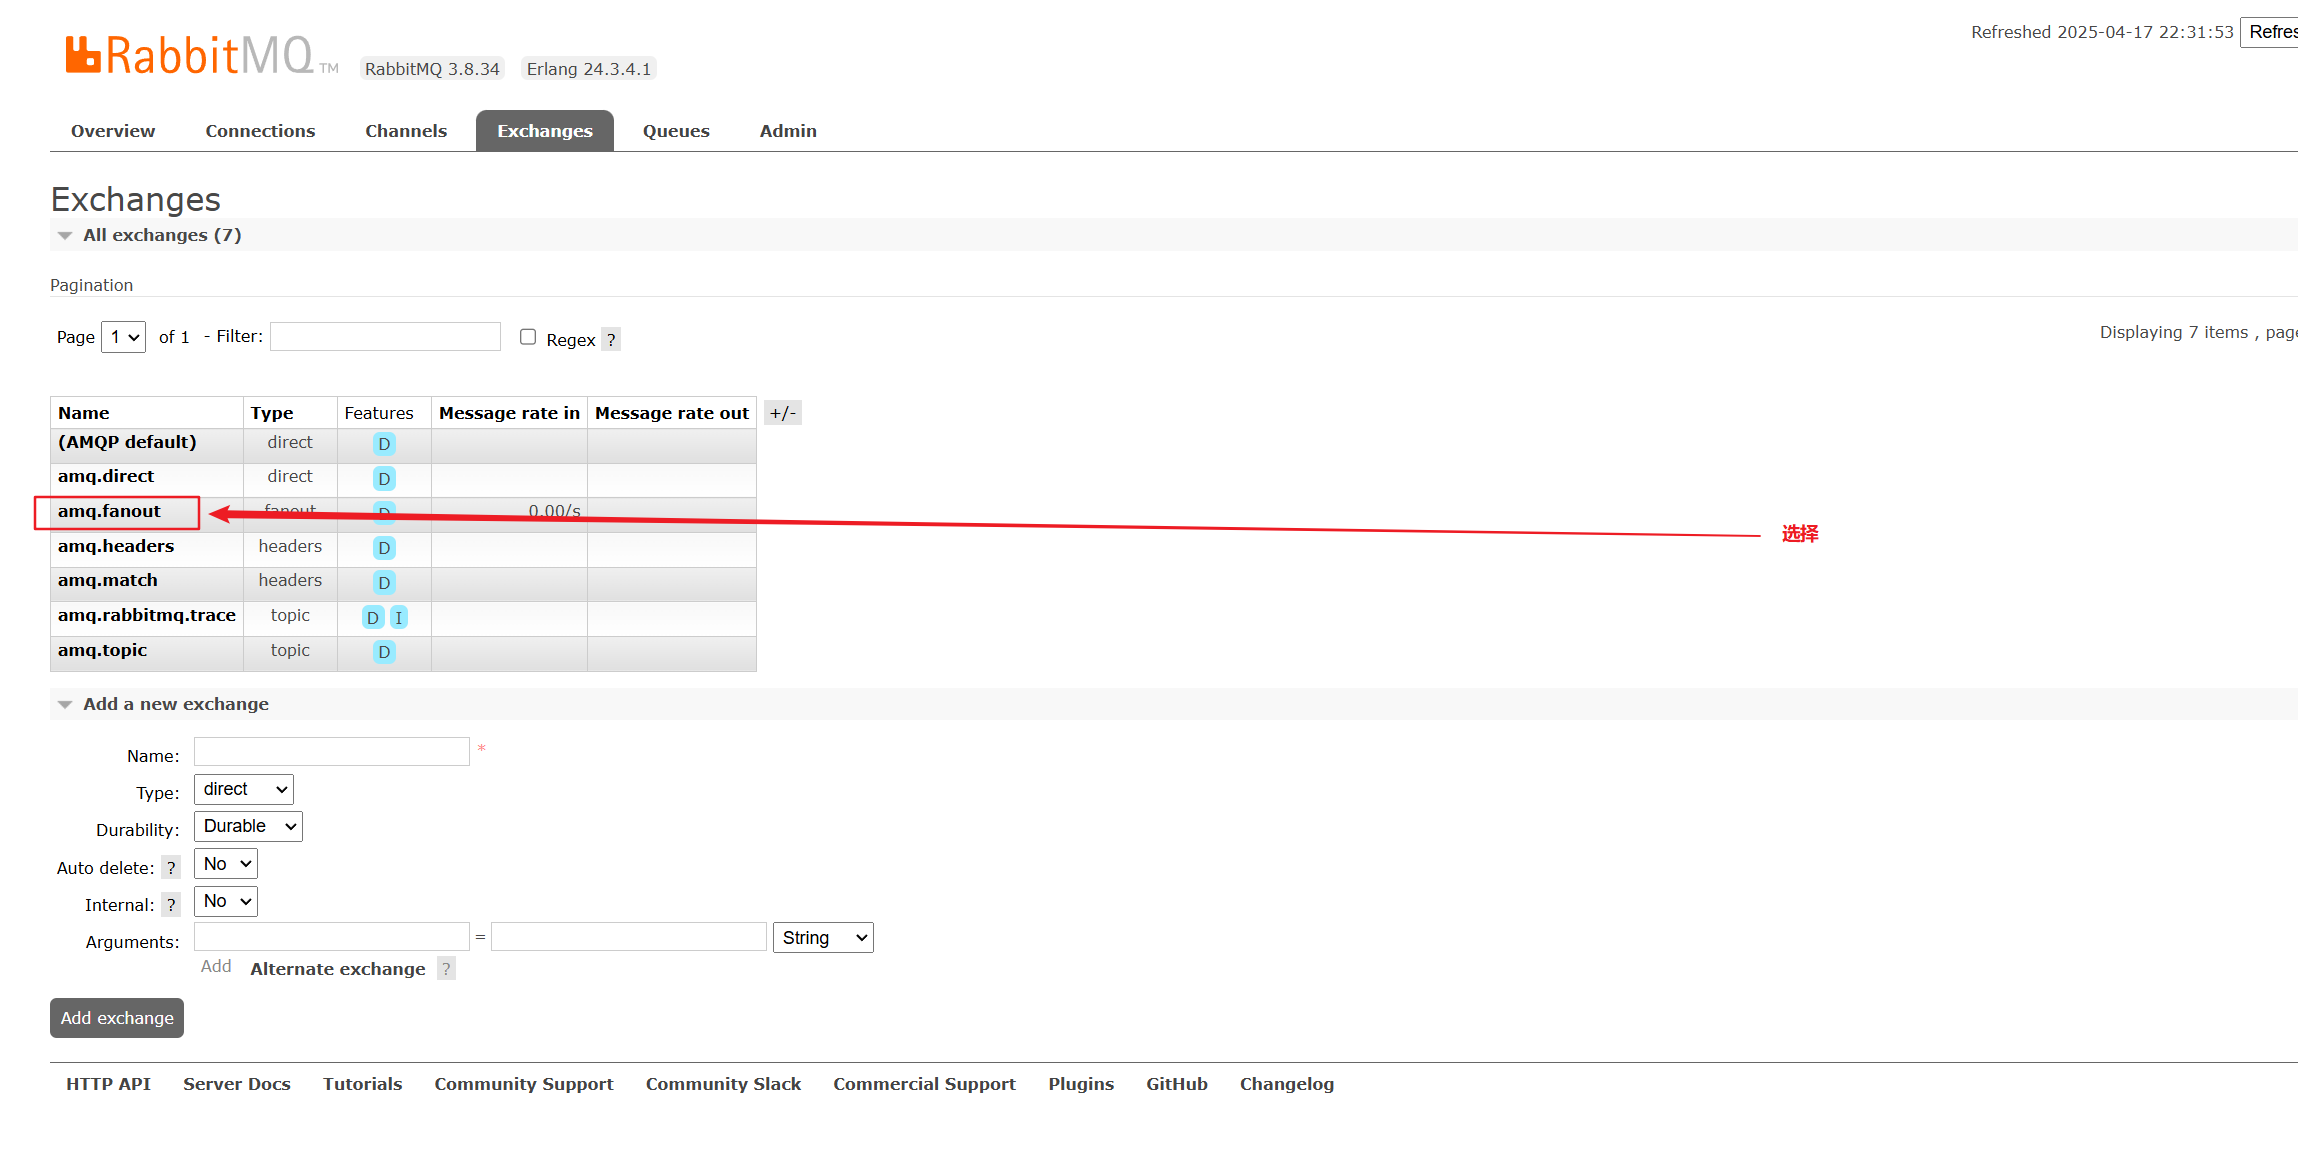Click the +/- column toggle icon
This screenshot has height=1176, width=2298.
point(782,413)
